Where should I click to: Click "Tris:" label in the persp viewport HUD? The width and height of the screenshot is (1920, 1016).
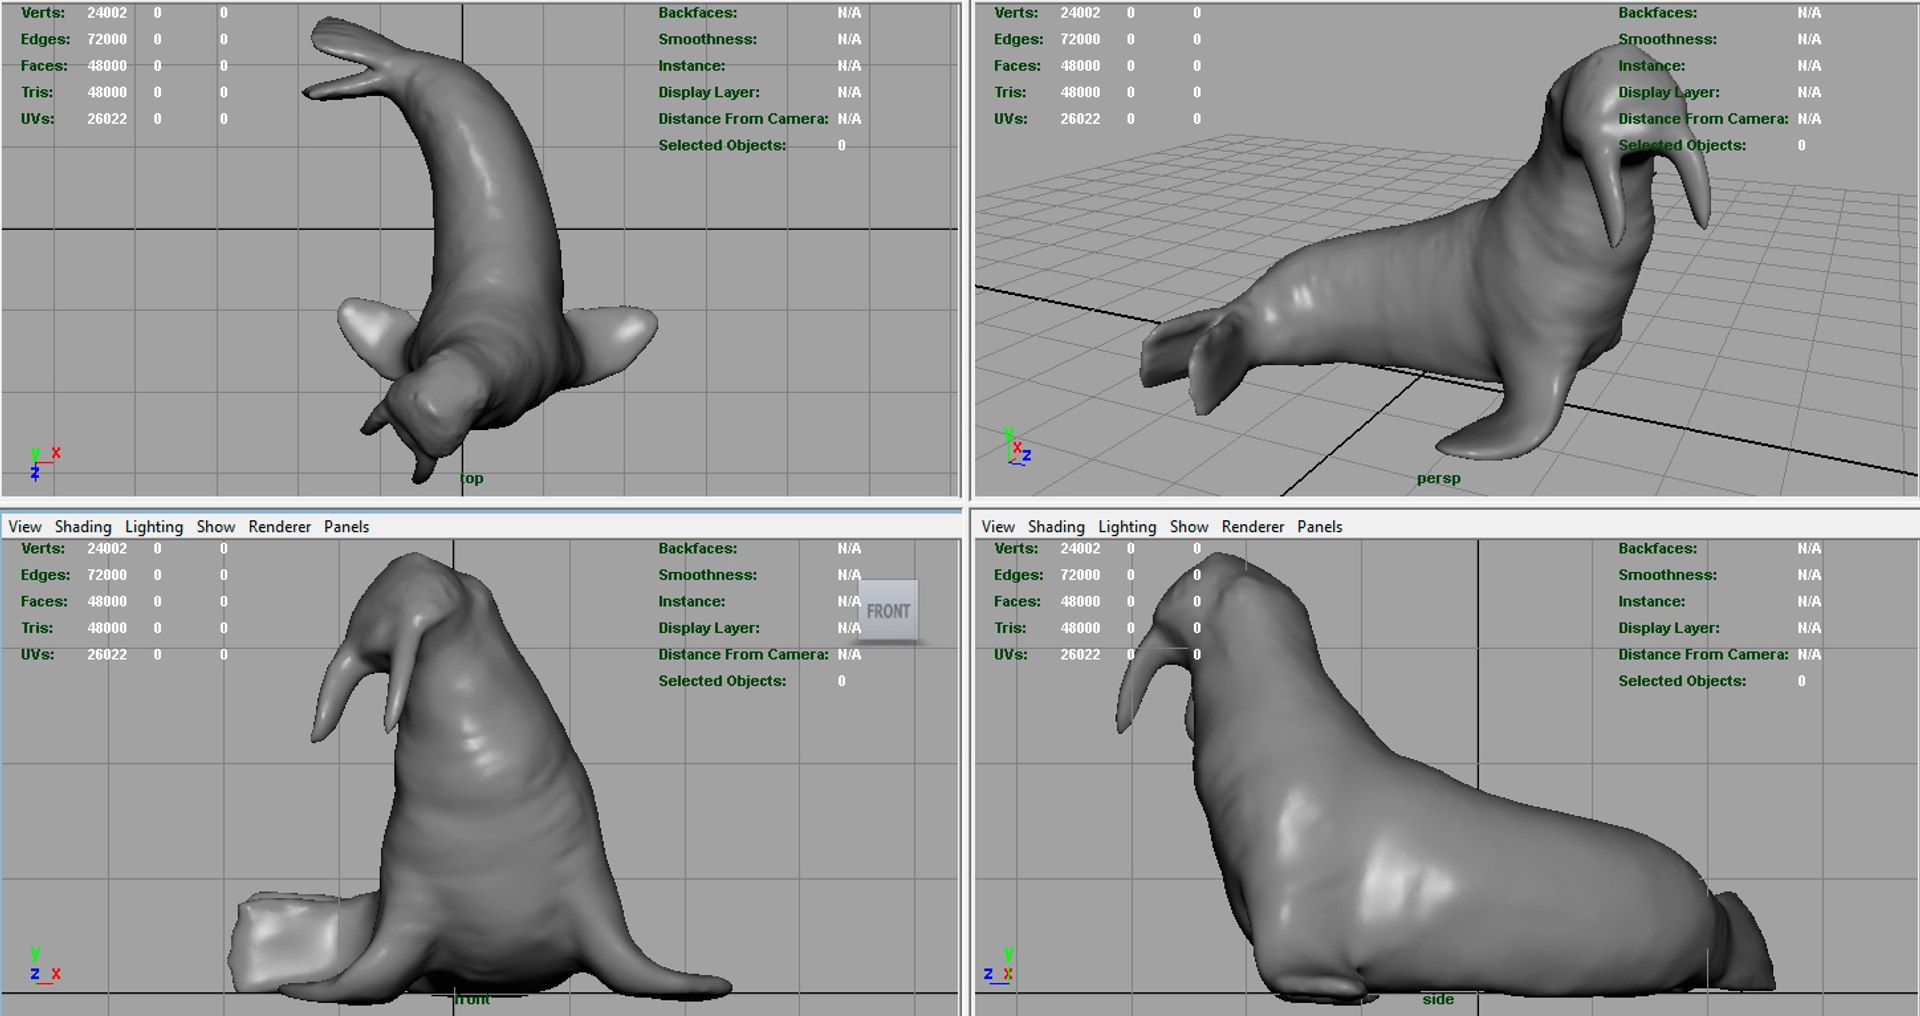point(1010,92)
